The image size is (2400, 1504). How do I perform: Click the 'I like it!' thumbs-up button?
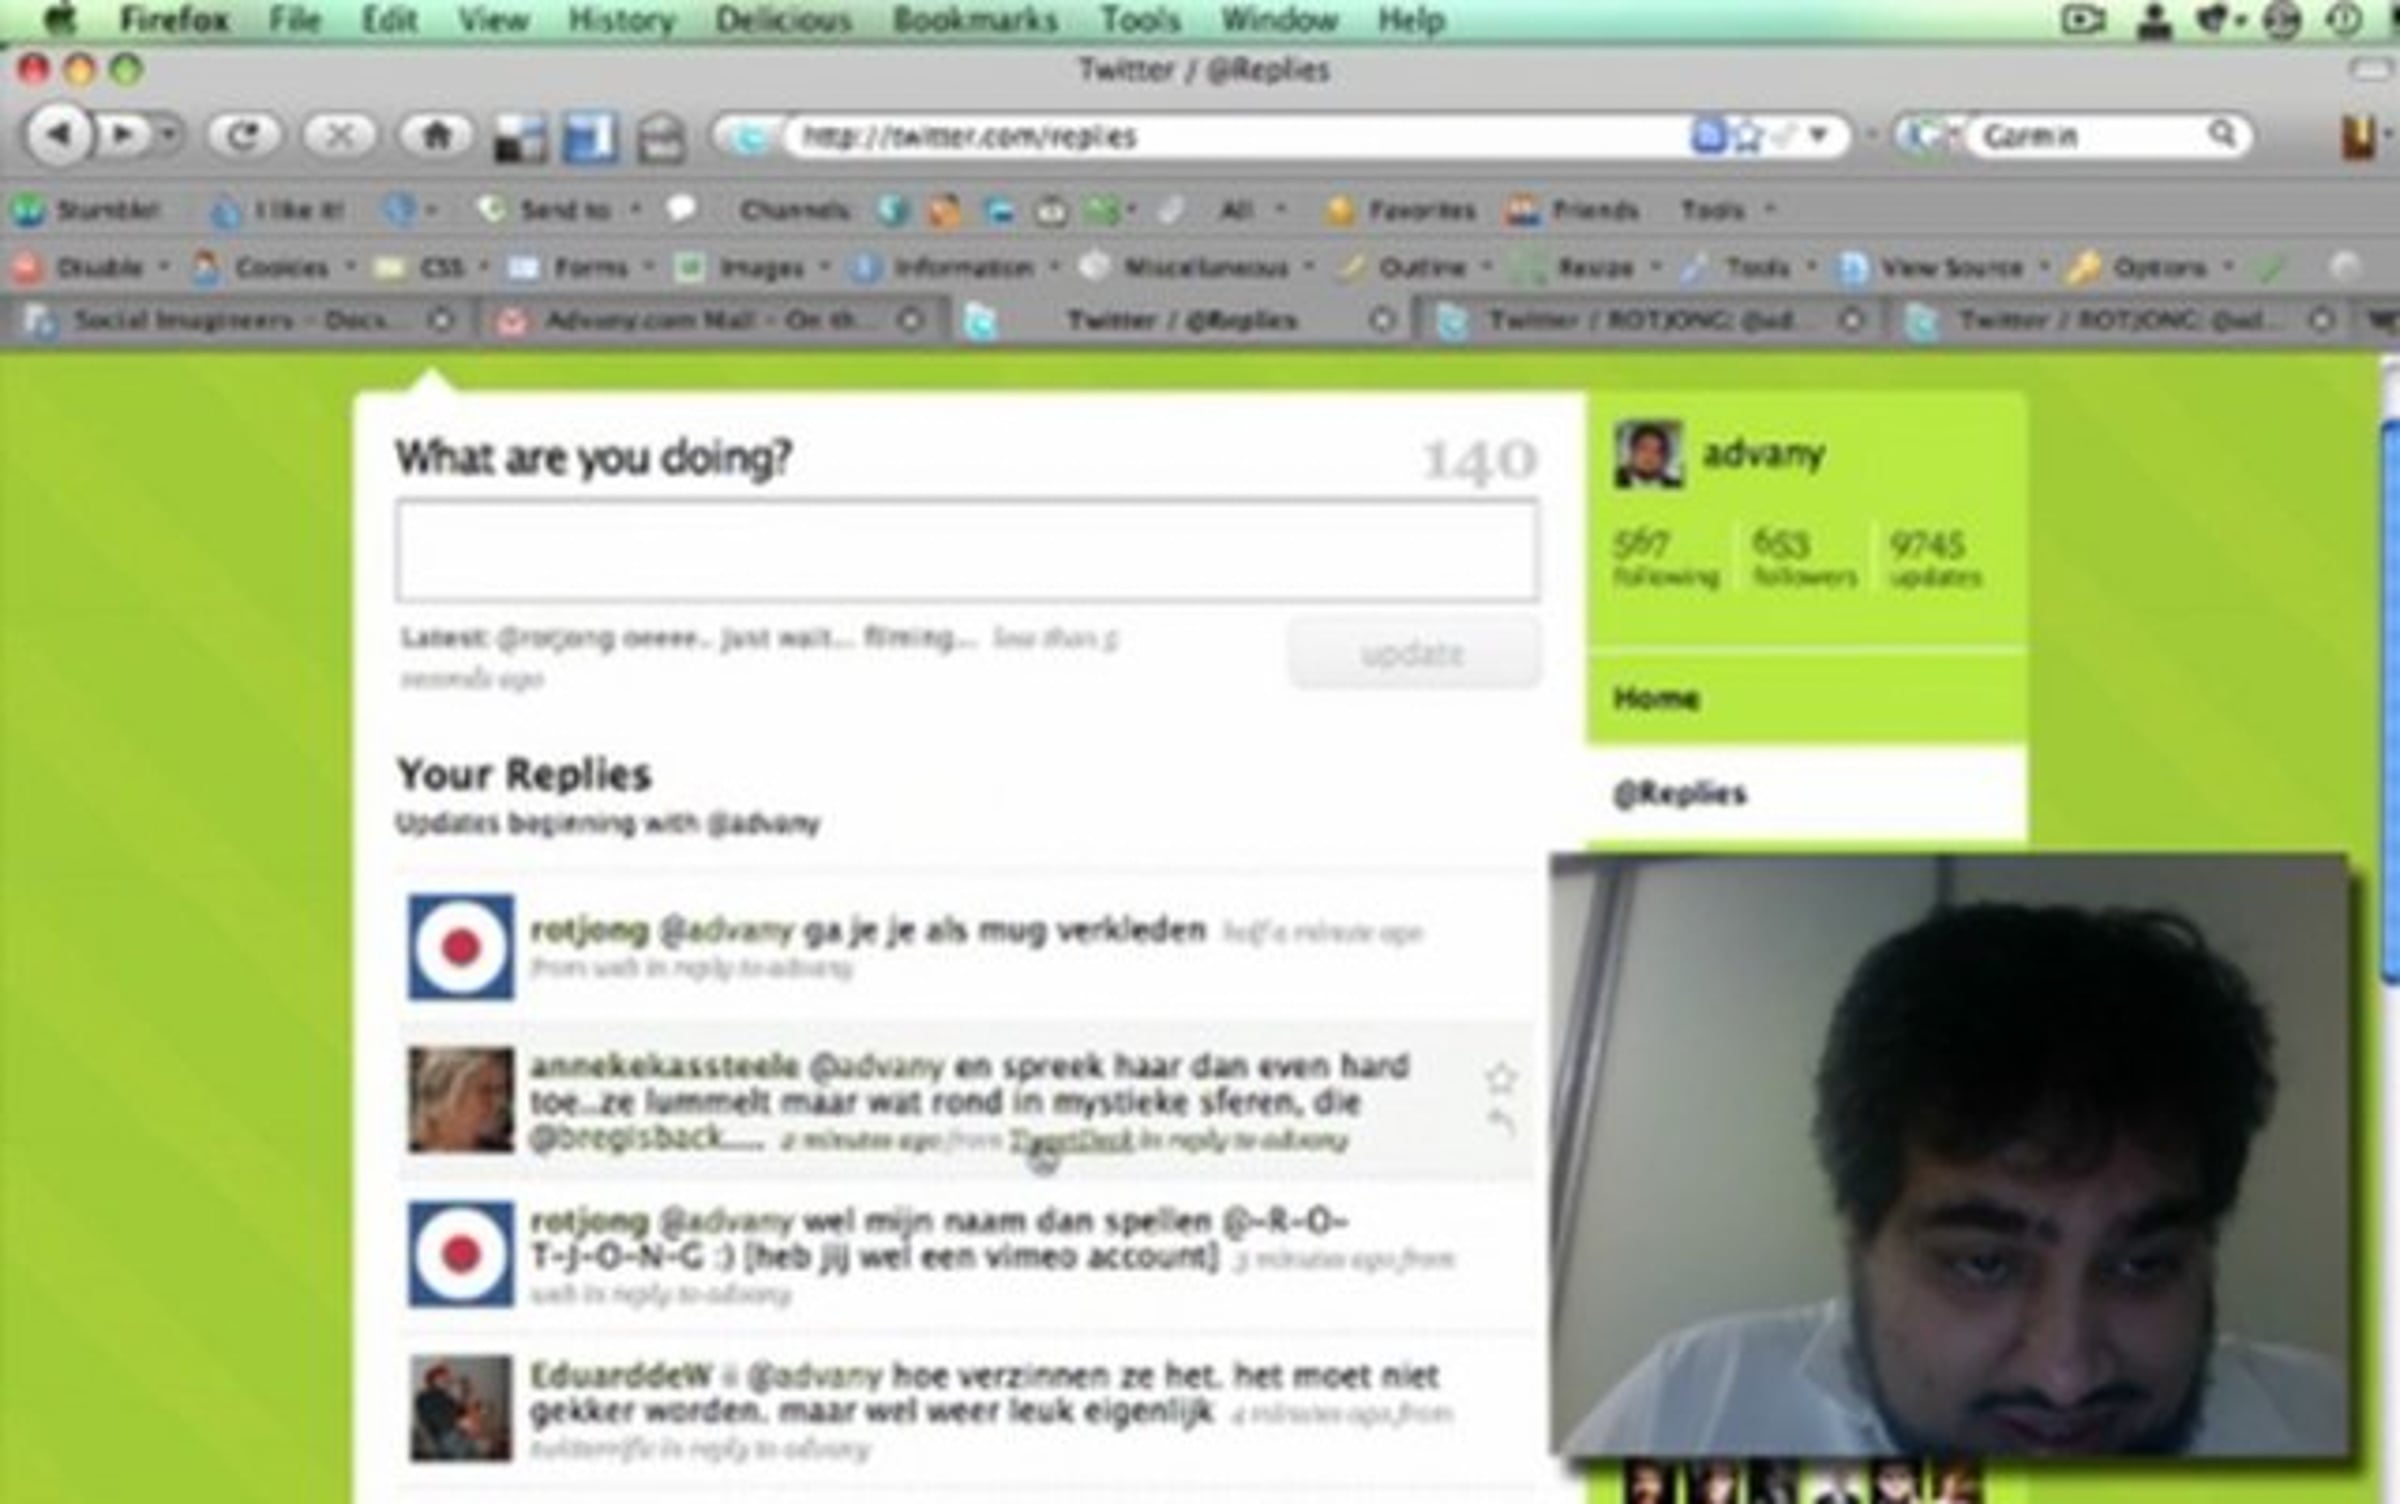tap(276, 210)
